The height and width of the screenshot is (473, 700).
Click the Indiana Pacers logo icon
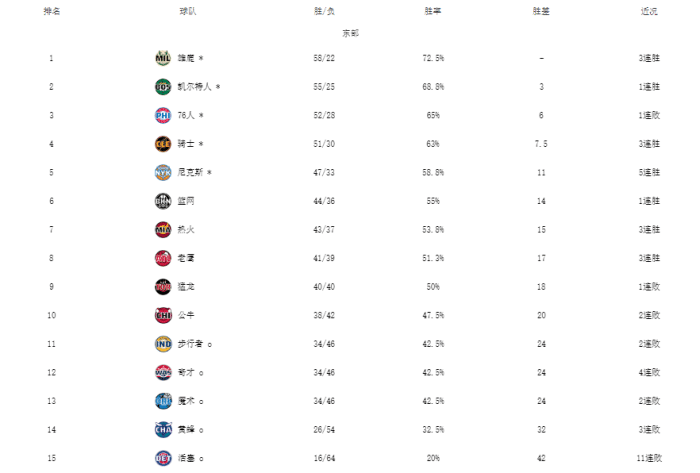click(163, 344)
